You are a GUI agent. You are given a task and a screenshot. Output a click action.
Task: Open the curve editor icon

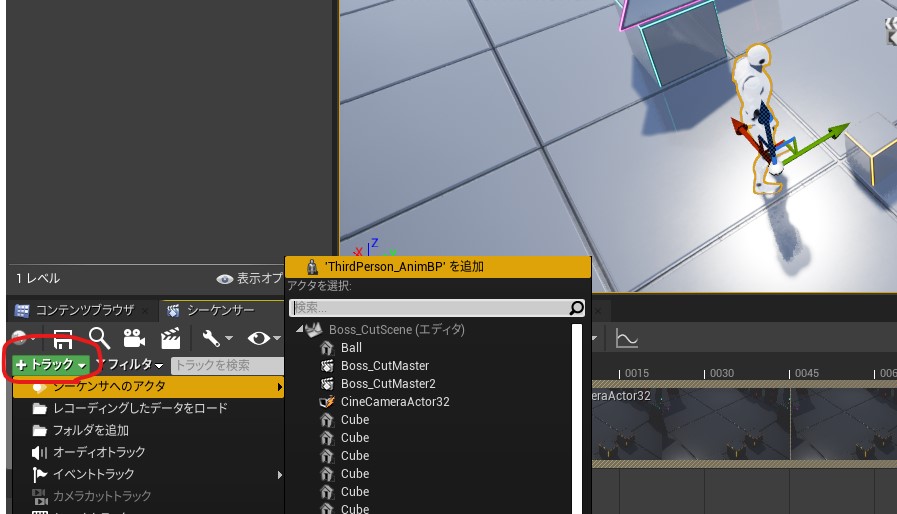pyautogui.click(x=626, y=338)
